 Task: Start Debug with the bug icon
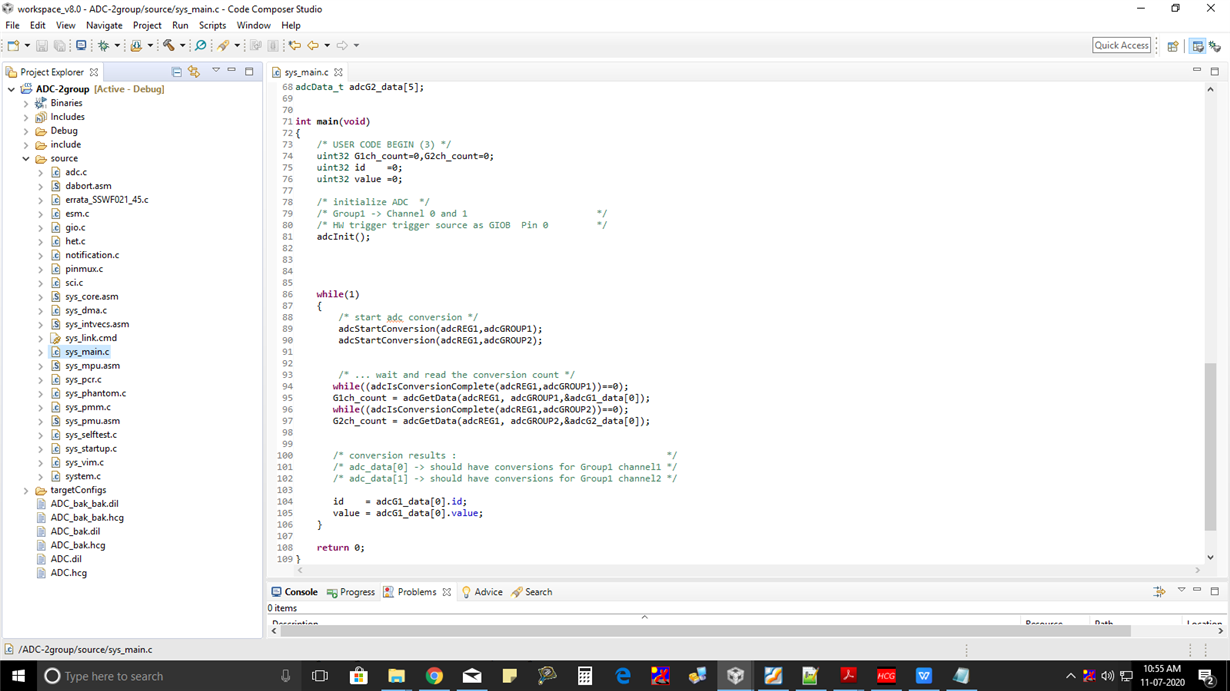(103, 45)
